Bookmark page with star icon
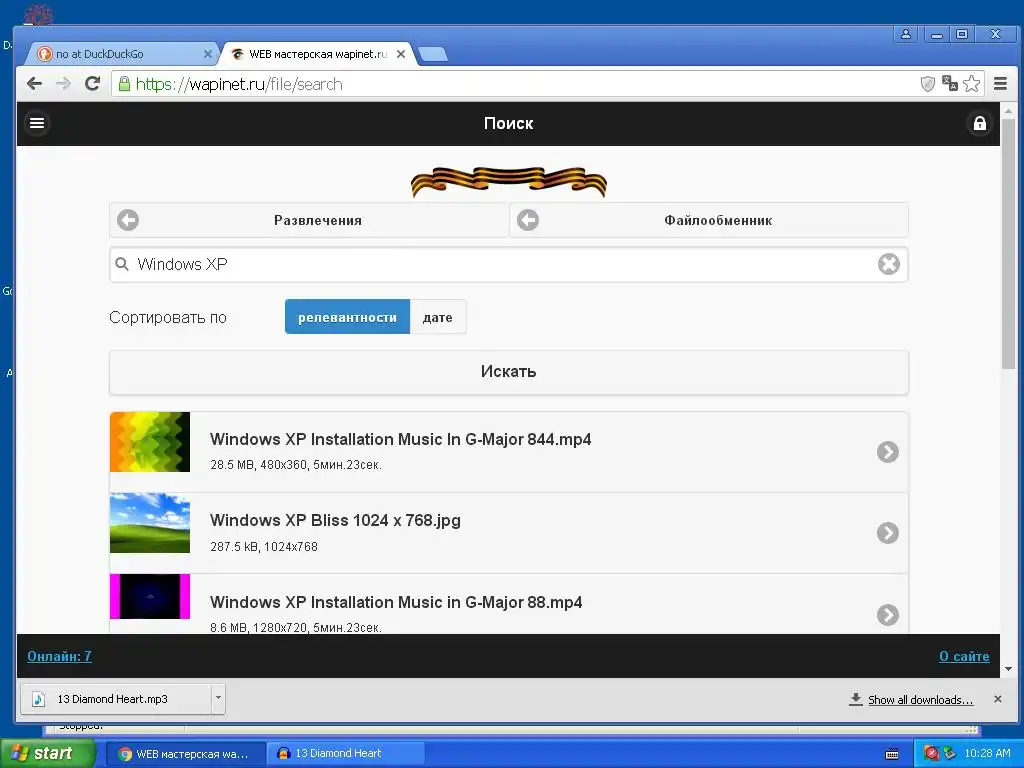 971,84
